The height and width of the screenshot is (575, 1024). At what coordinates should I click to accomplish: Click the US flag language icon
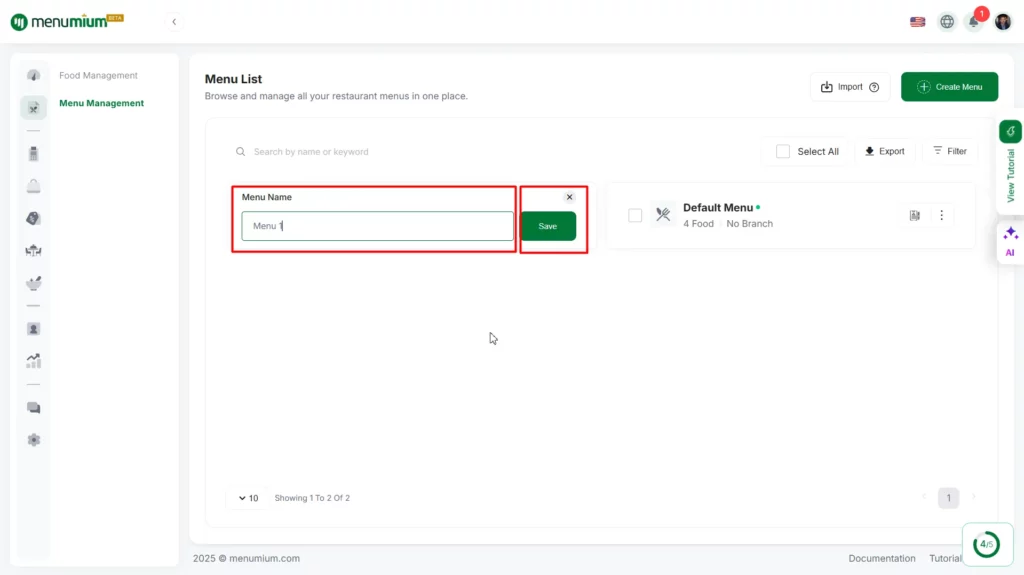point(918,22)
